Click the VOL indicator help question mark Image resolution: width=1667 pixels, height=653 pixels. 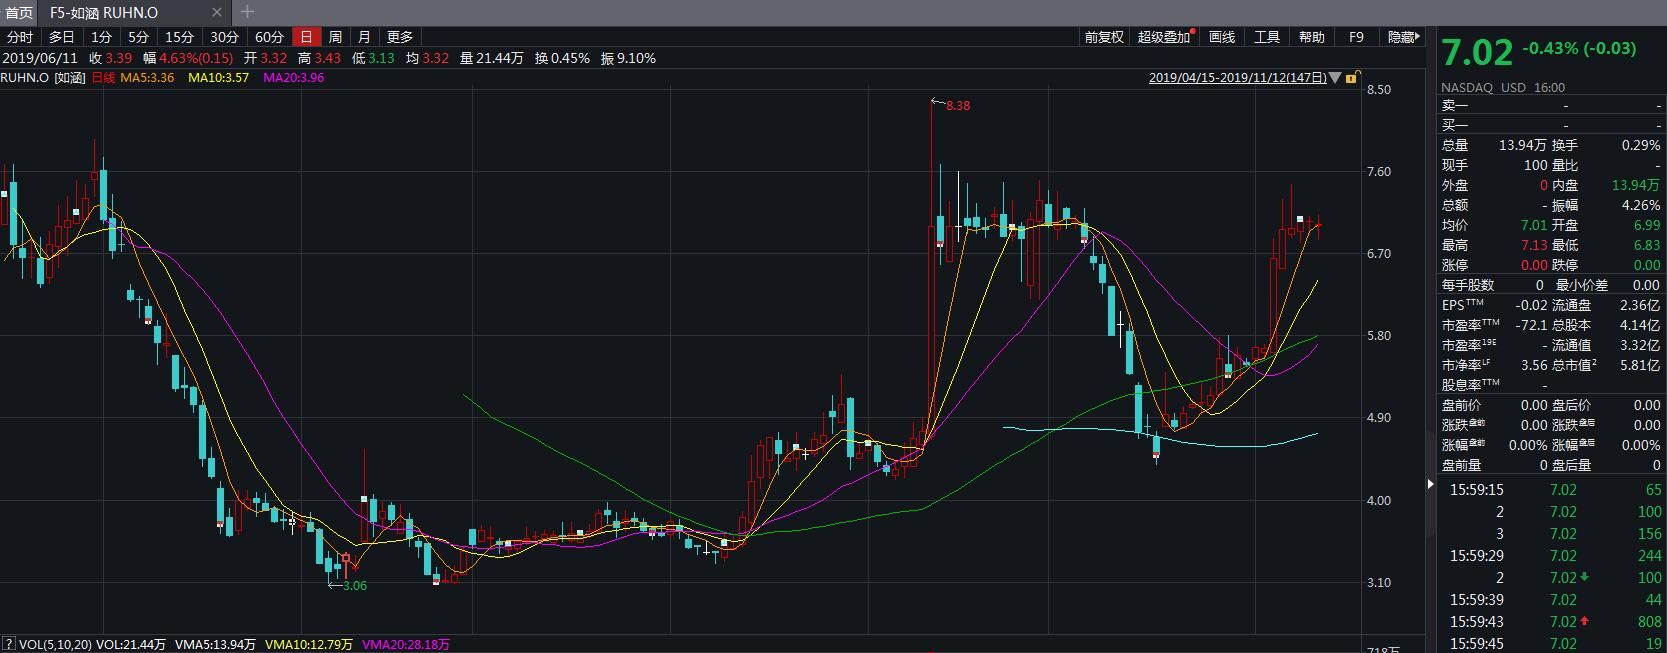(9, 645)
